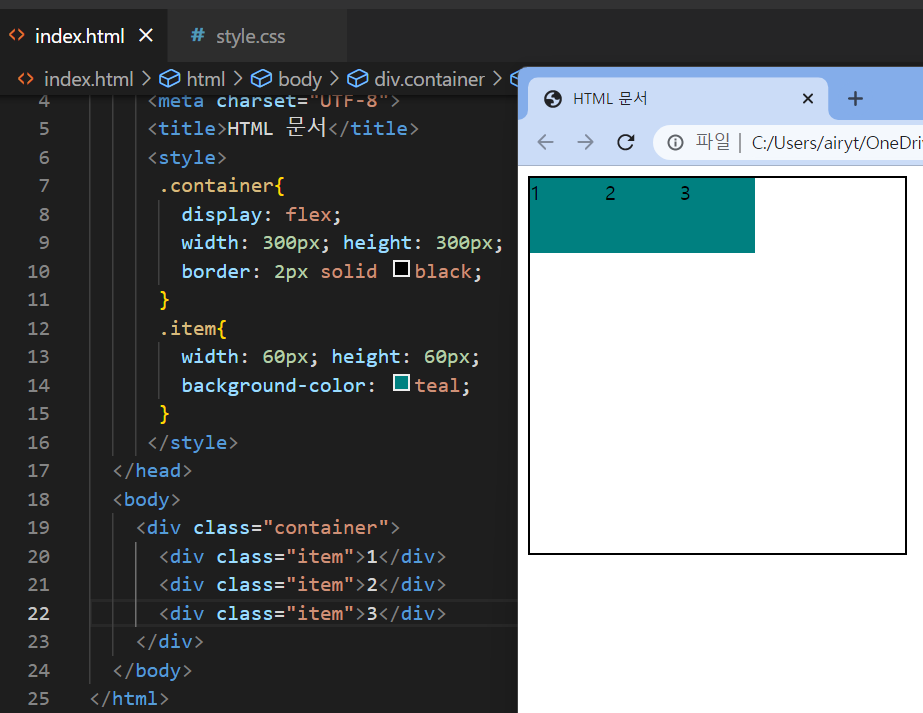Click teal item 1 in the browser page
Viewport: 923px width, 713px height.
(567, 215)
